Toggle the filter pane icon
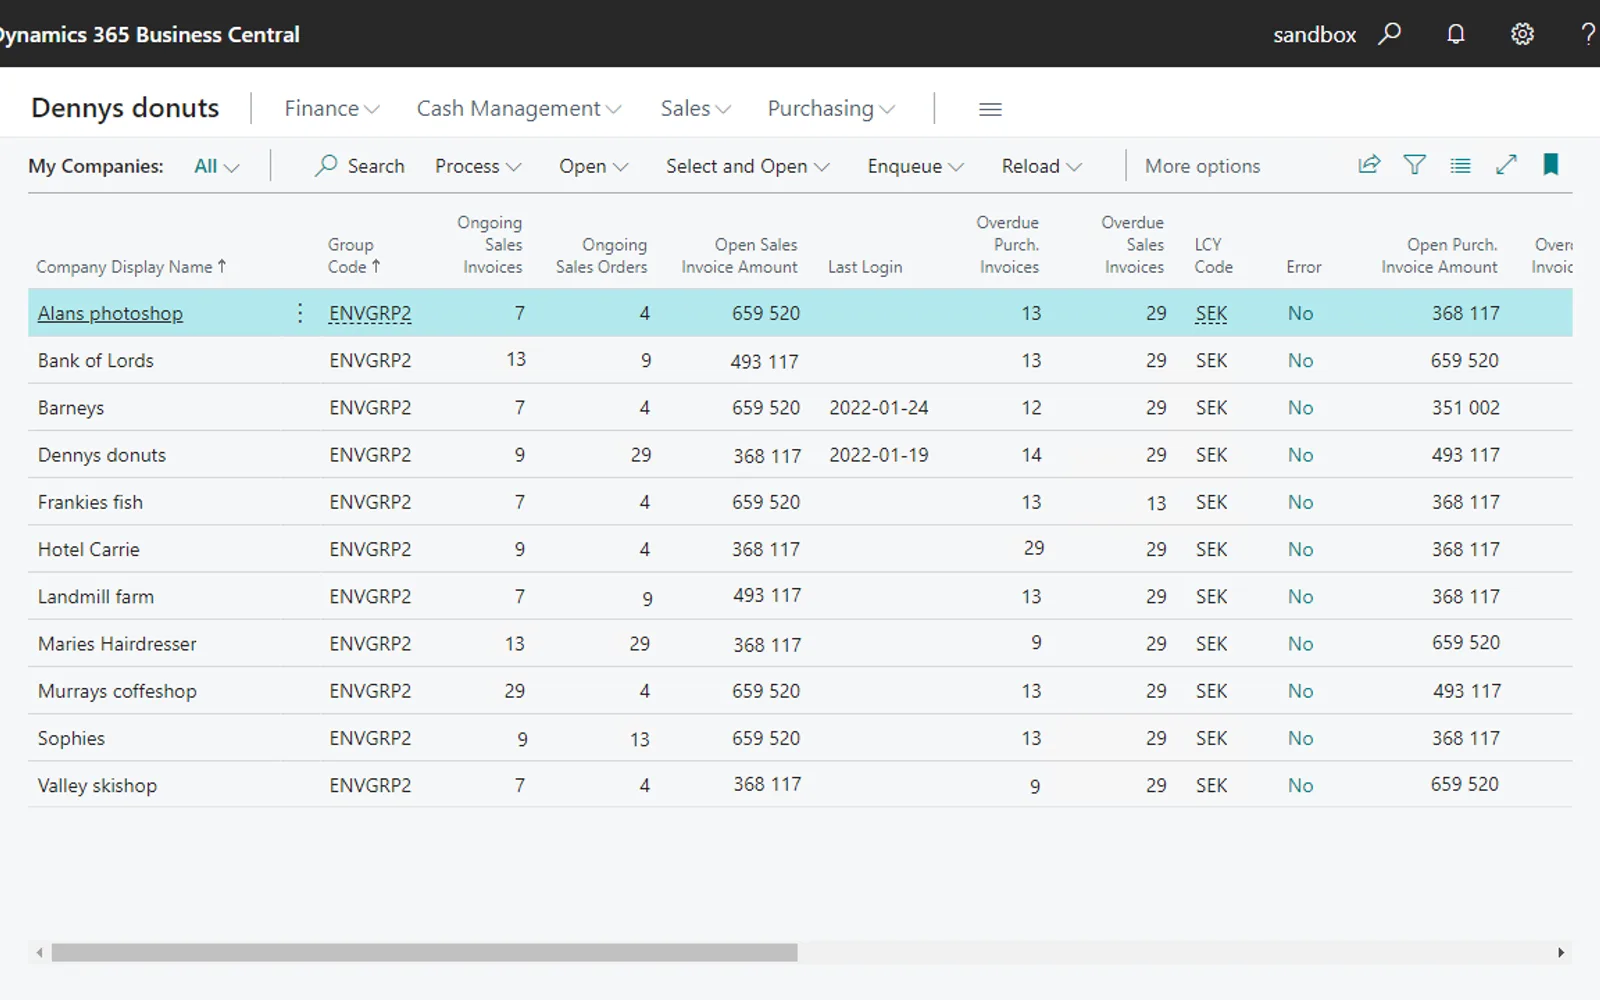 pos(1415,165)
